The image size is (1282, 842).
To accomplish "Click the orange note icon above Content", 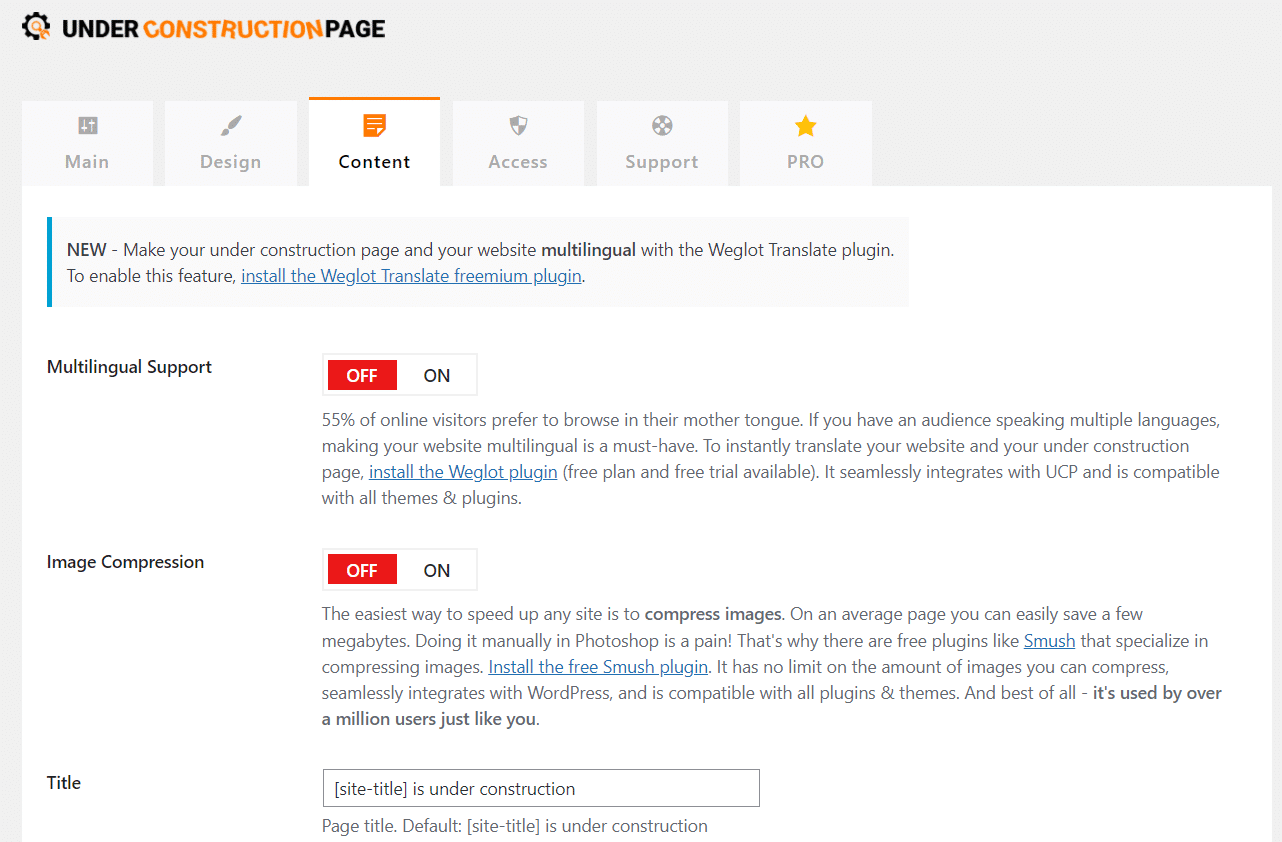I will [x=374, y=125].
